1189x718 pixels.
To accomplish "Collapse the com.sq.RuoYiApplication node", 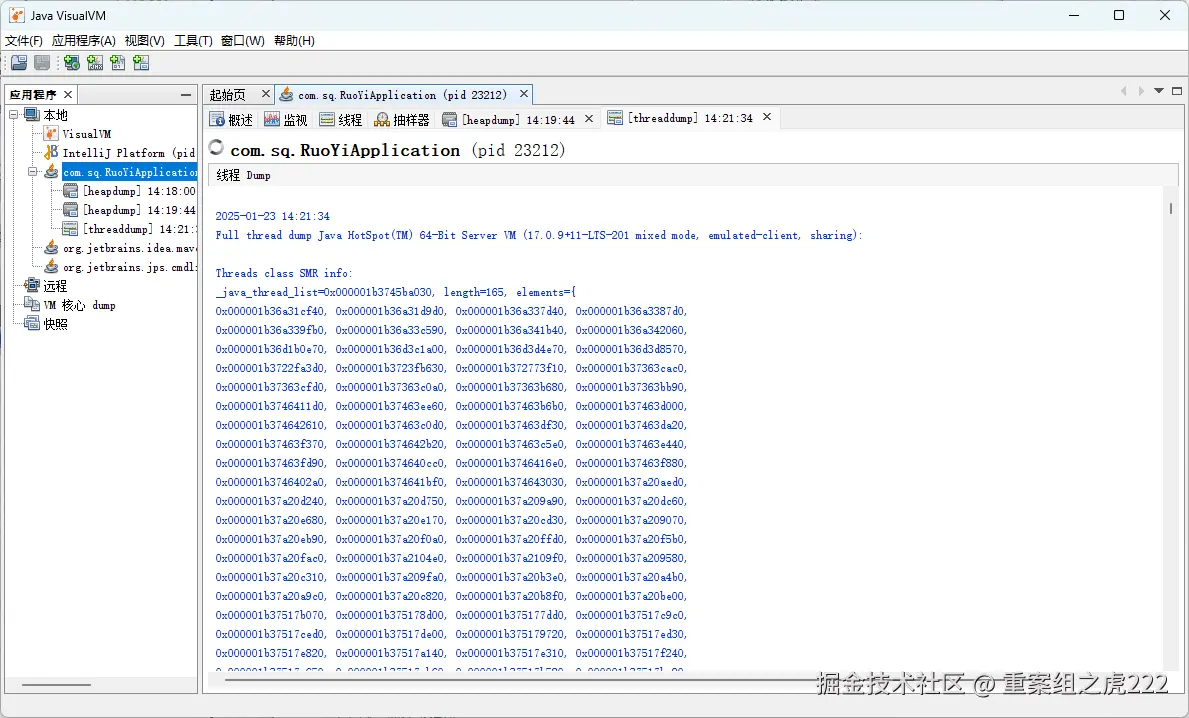I will click(34, 171).
